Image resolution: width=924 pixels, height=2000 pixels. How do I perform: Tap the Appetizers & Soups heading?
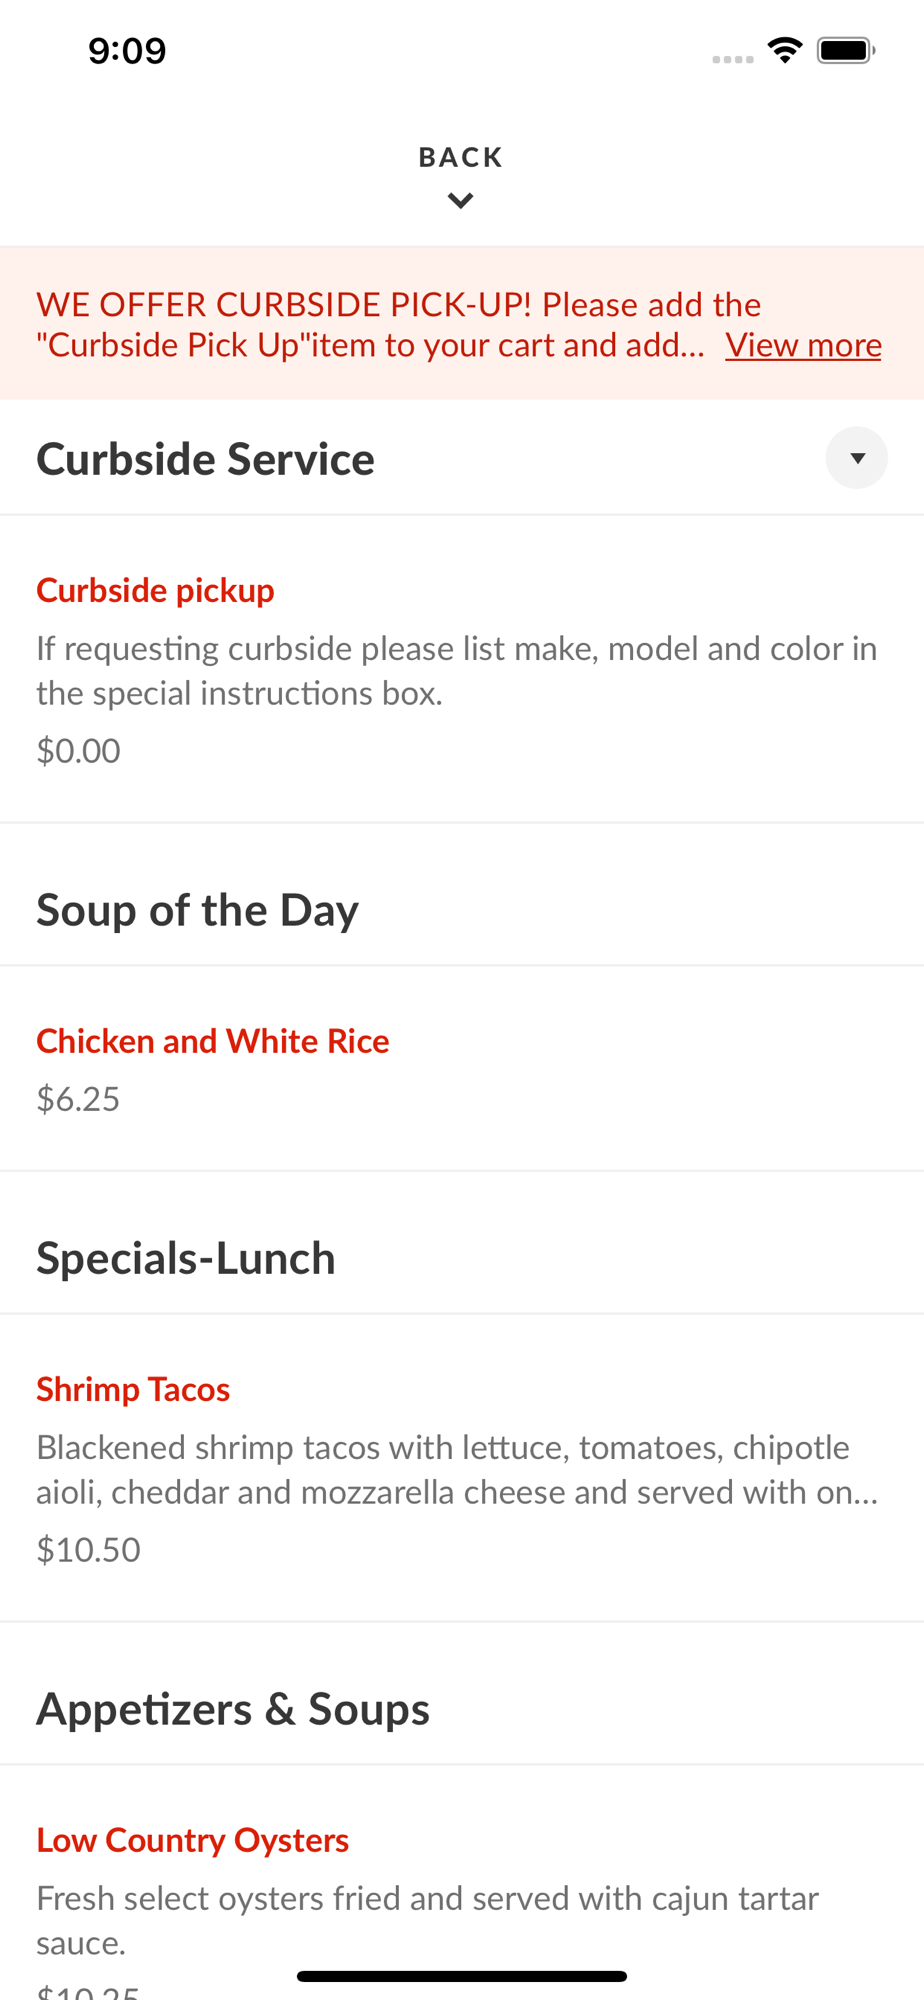click(233, 1709)
